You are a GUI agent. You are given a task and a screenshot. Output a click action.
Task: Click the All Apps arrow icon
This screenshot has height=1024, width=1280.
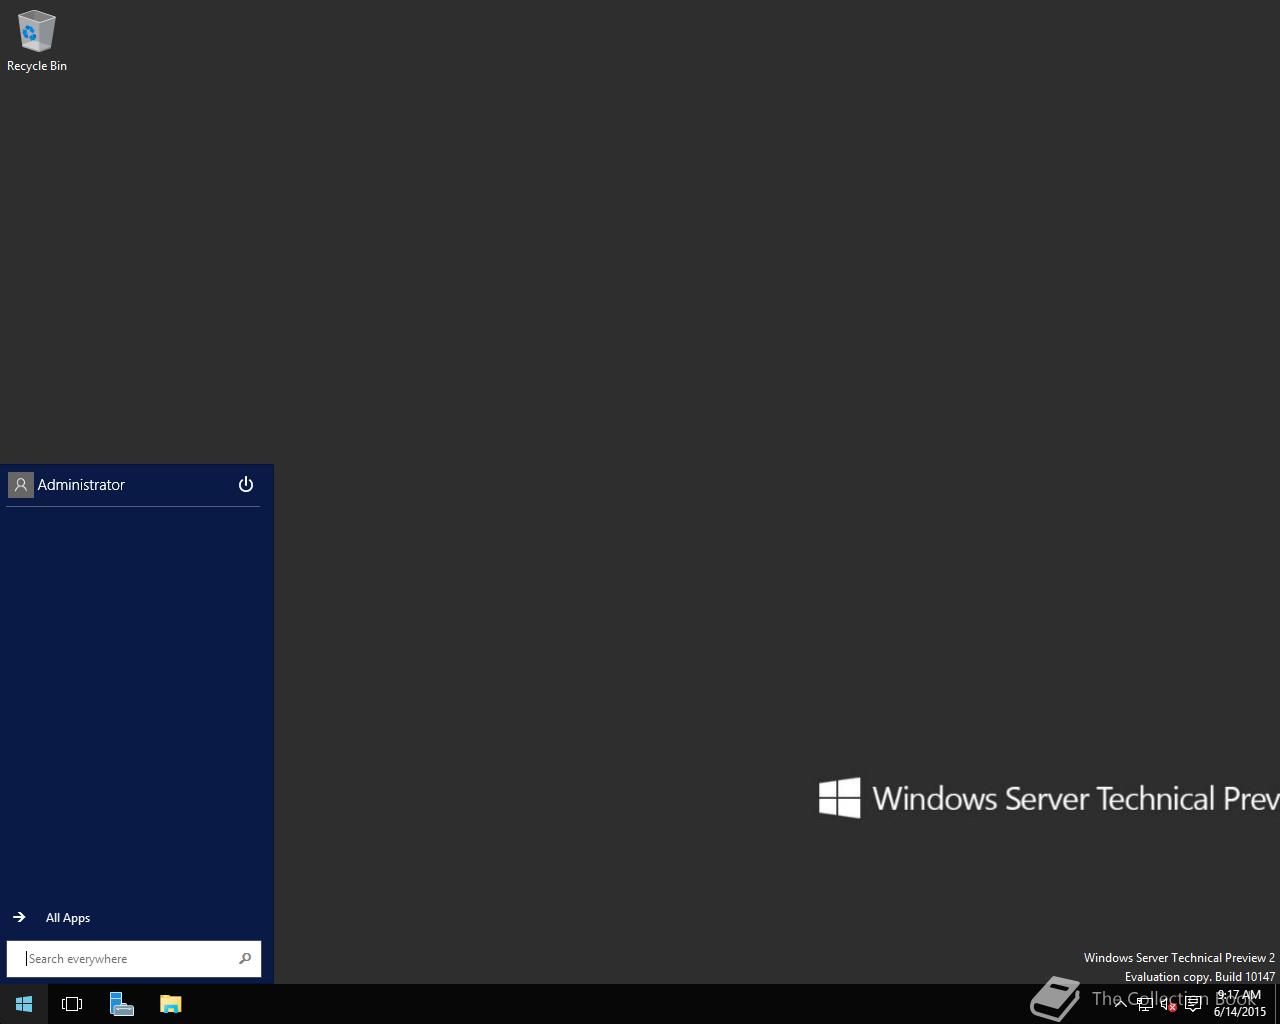point(19,917)
